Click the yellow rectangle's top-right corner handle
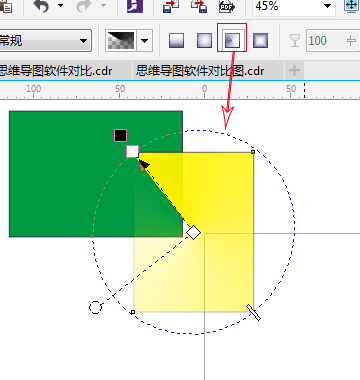This screenshot has height=380, width=360. pos(253,152)
